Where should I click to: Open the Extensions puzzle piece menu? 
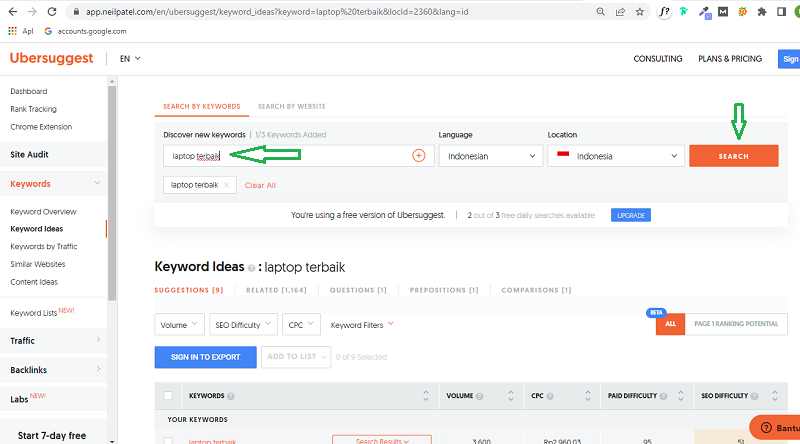[762, 11]
